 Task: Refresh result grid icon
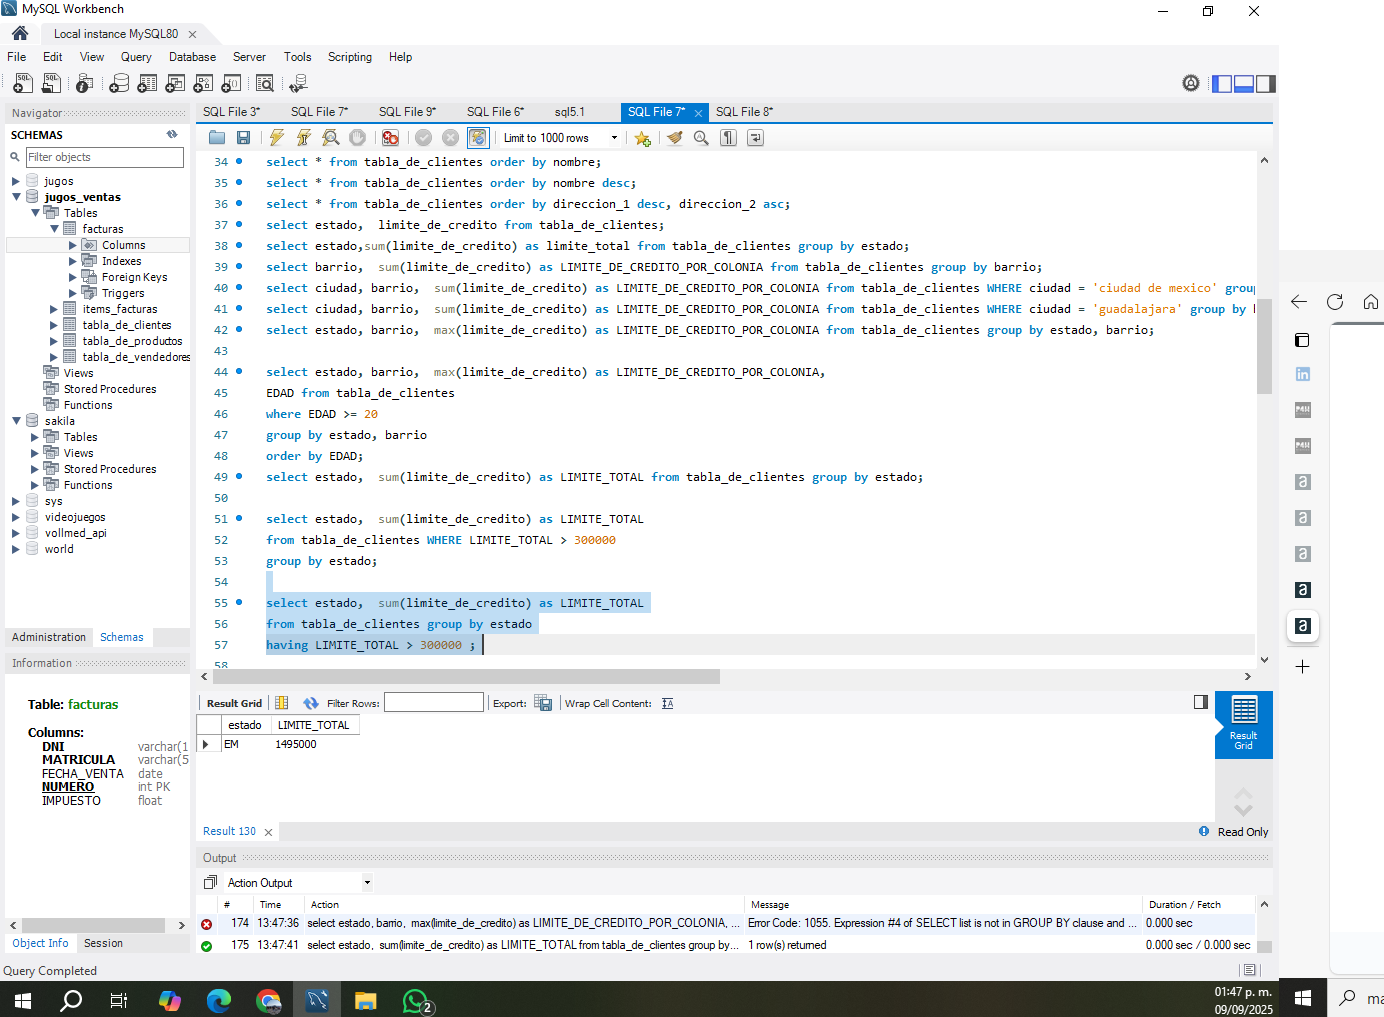[x=311, y=703]
